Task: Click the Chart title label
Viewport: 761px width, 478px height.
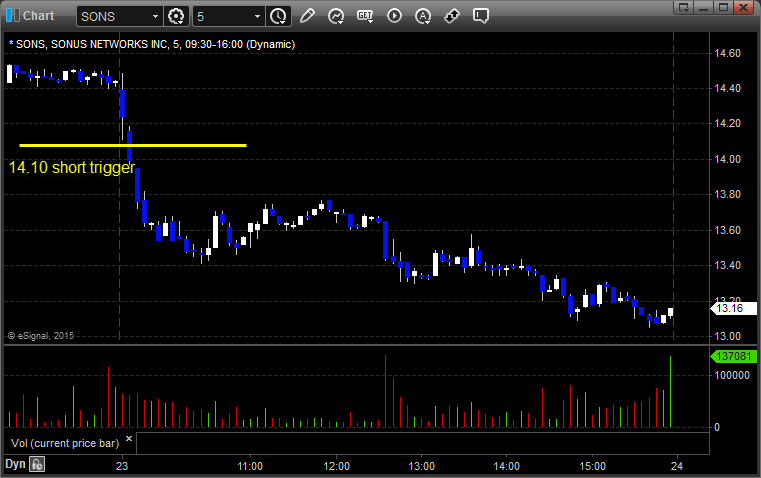Action: click(38, 16)
